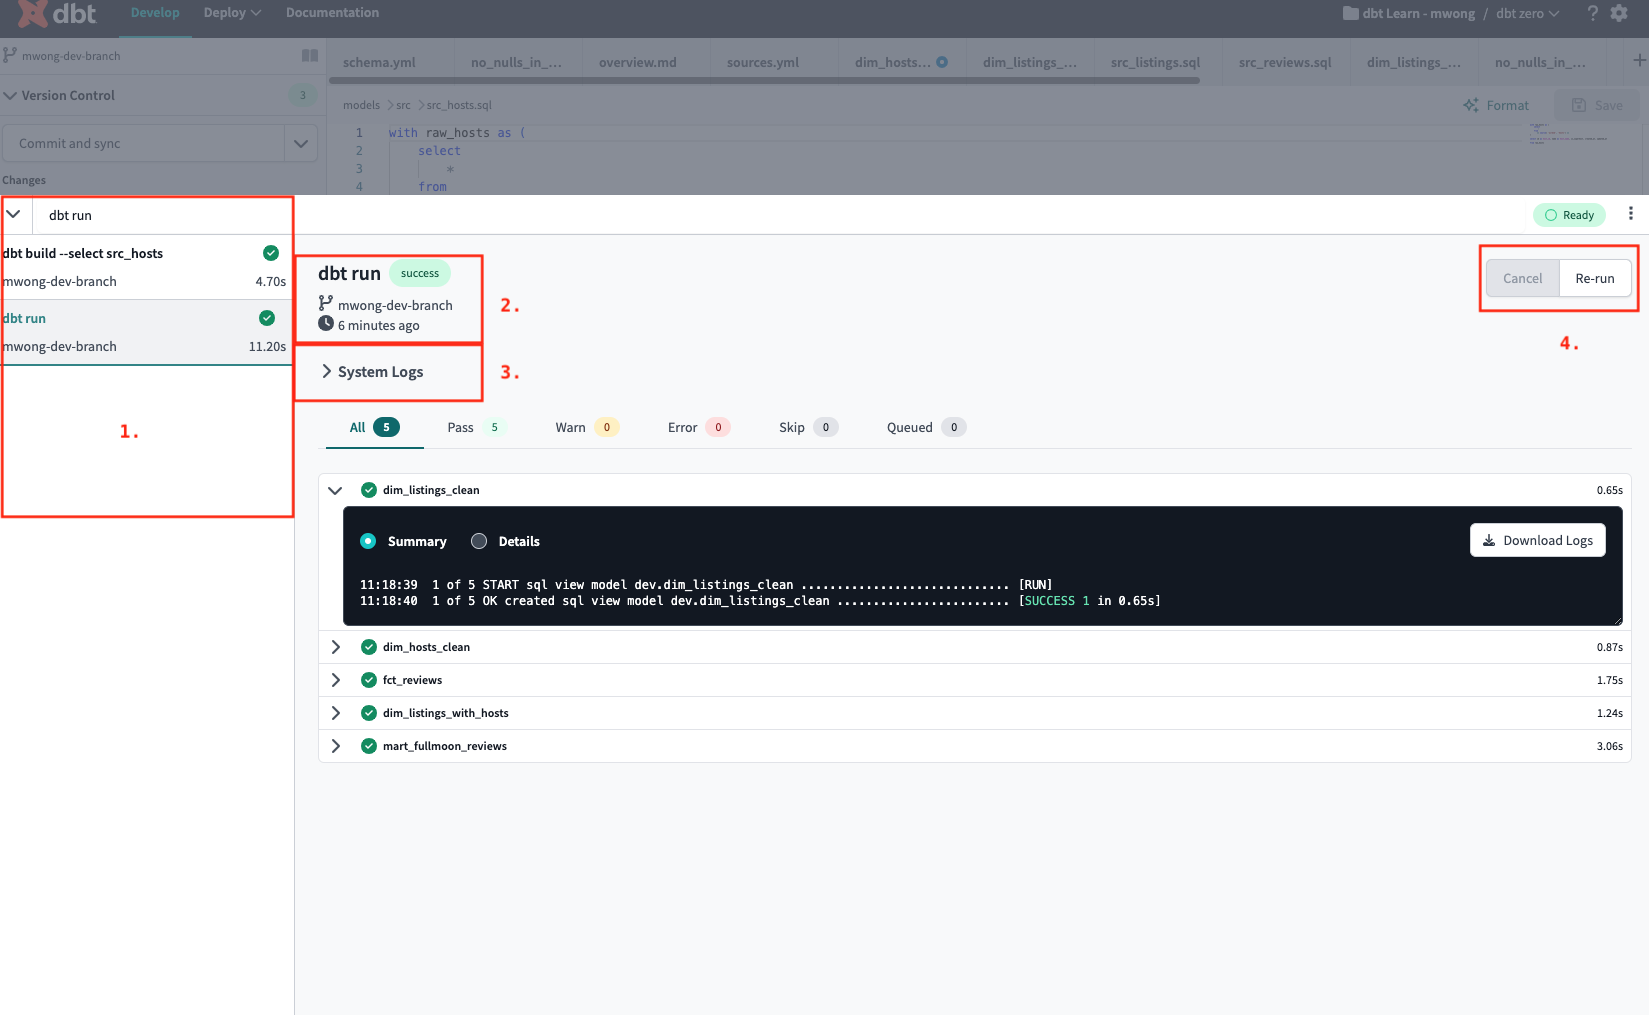Click the help question mark icon

coord(1591,14)
